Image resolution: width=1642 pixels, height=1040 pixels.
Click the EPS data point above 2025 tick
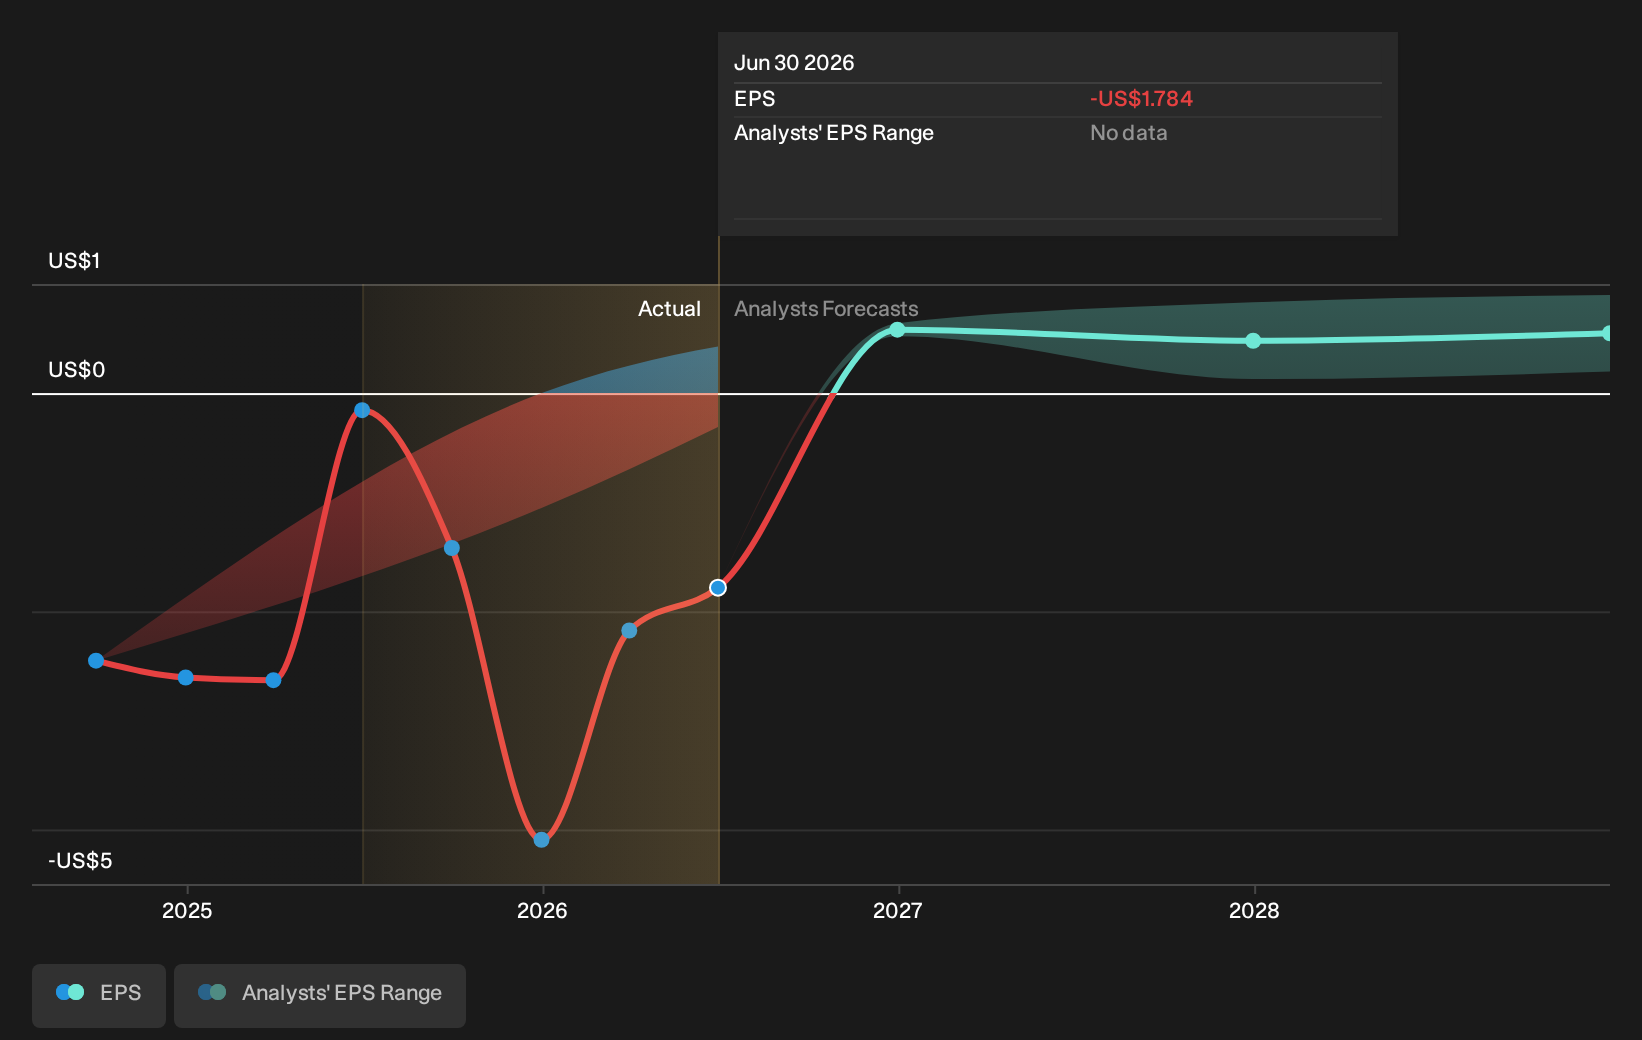point(185,678)
